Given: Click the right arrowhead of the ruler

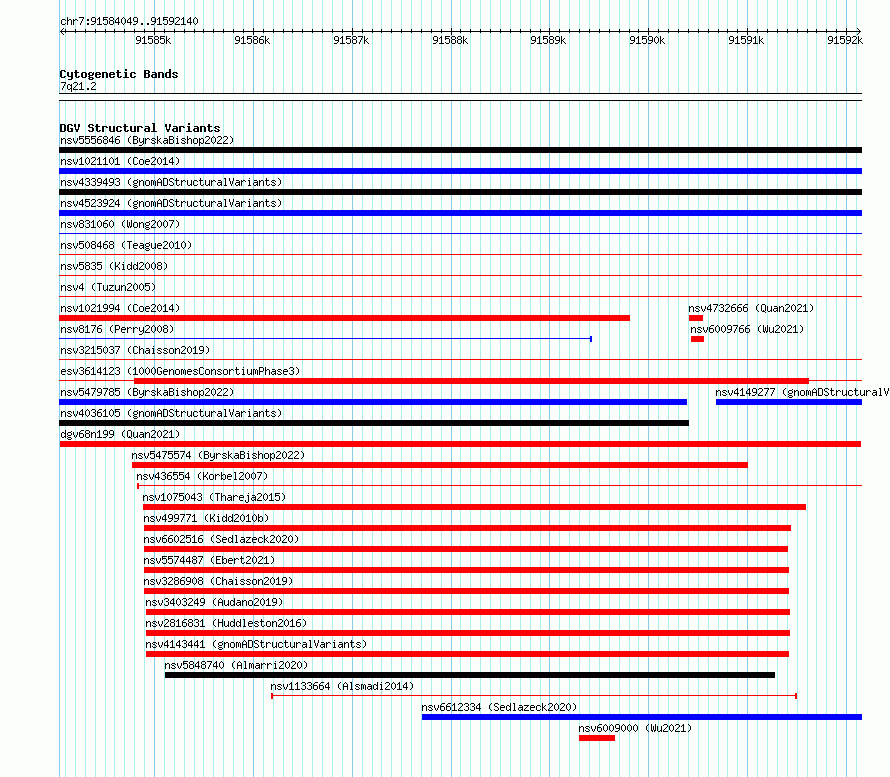Looking at the screenshot, I should pyautogui.click(x=859, y=31).
